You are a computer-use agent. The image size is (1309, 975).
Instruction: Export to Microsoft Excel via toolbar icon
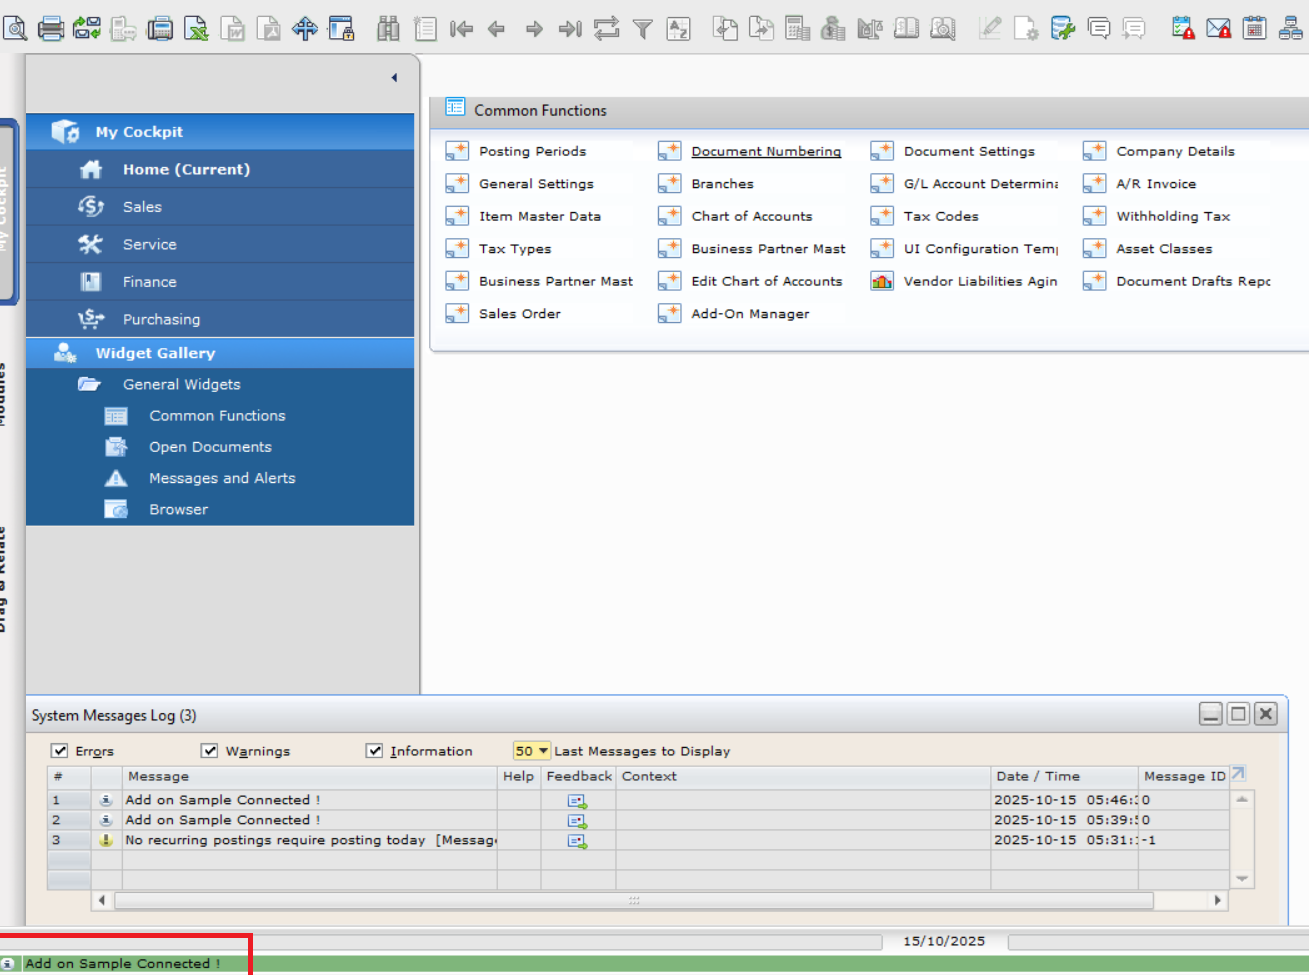point(196,29)
